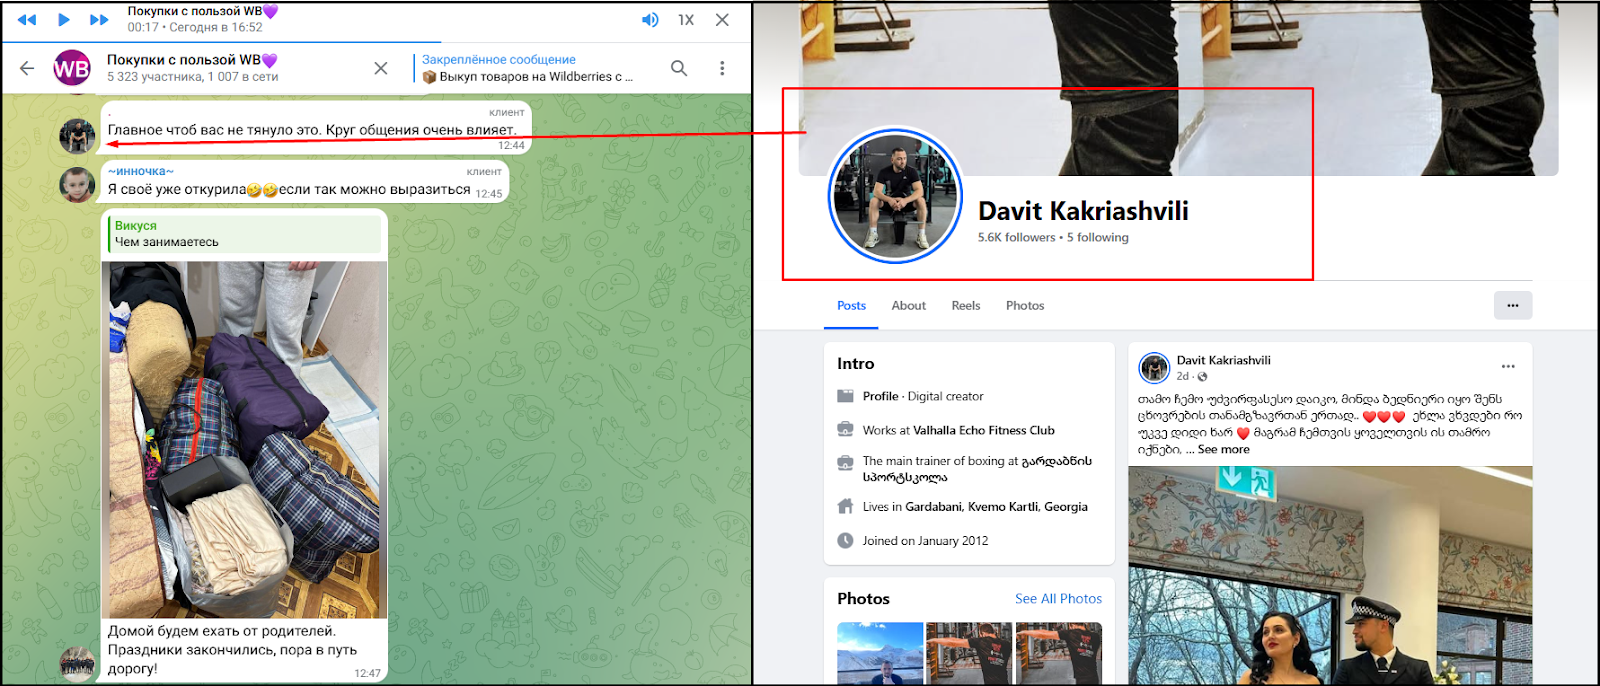Open the shared luggage photo
1600x686 pixels.
[245, 440]
